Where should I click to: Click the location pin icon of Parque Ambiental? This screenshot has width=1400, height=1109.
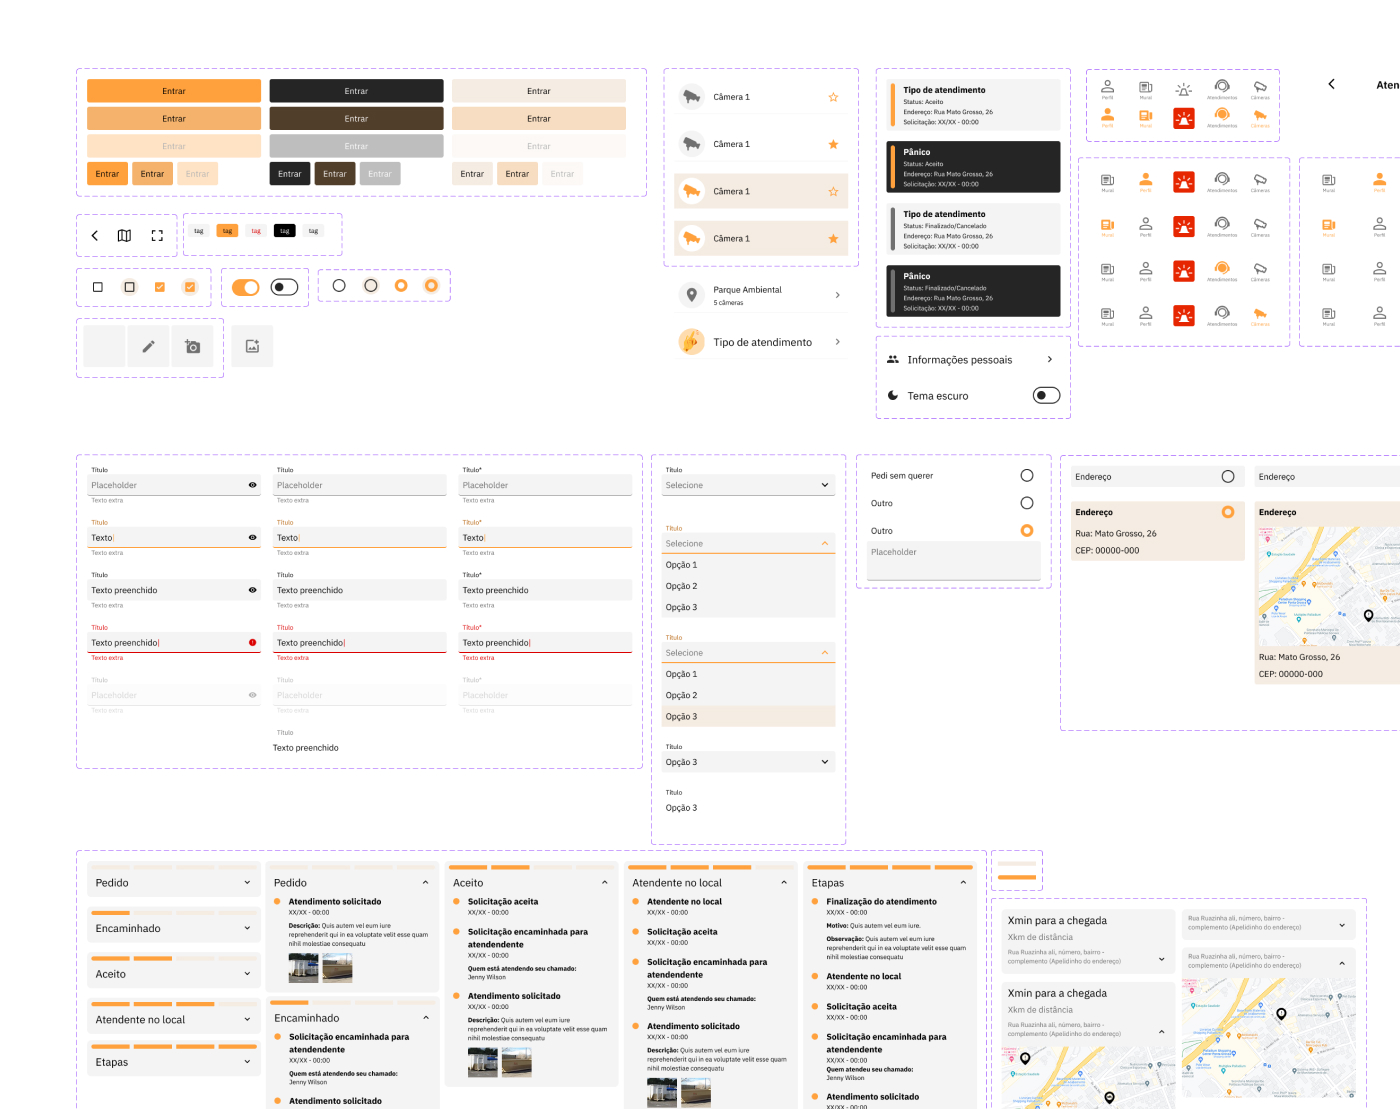[x=691, y=294]
